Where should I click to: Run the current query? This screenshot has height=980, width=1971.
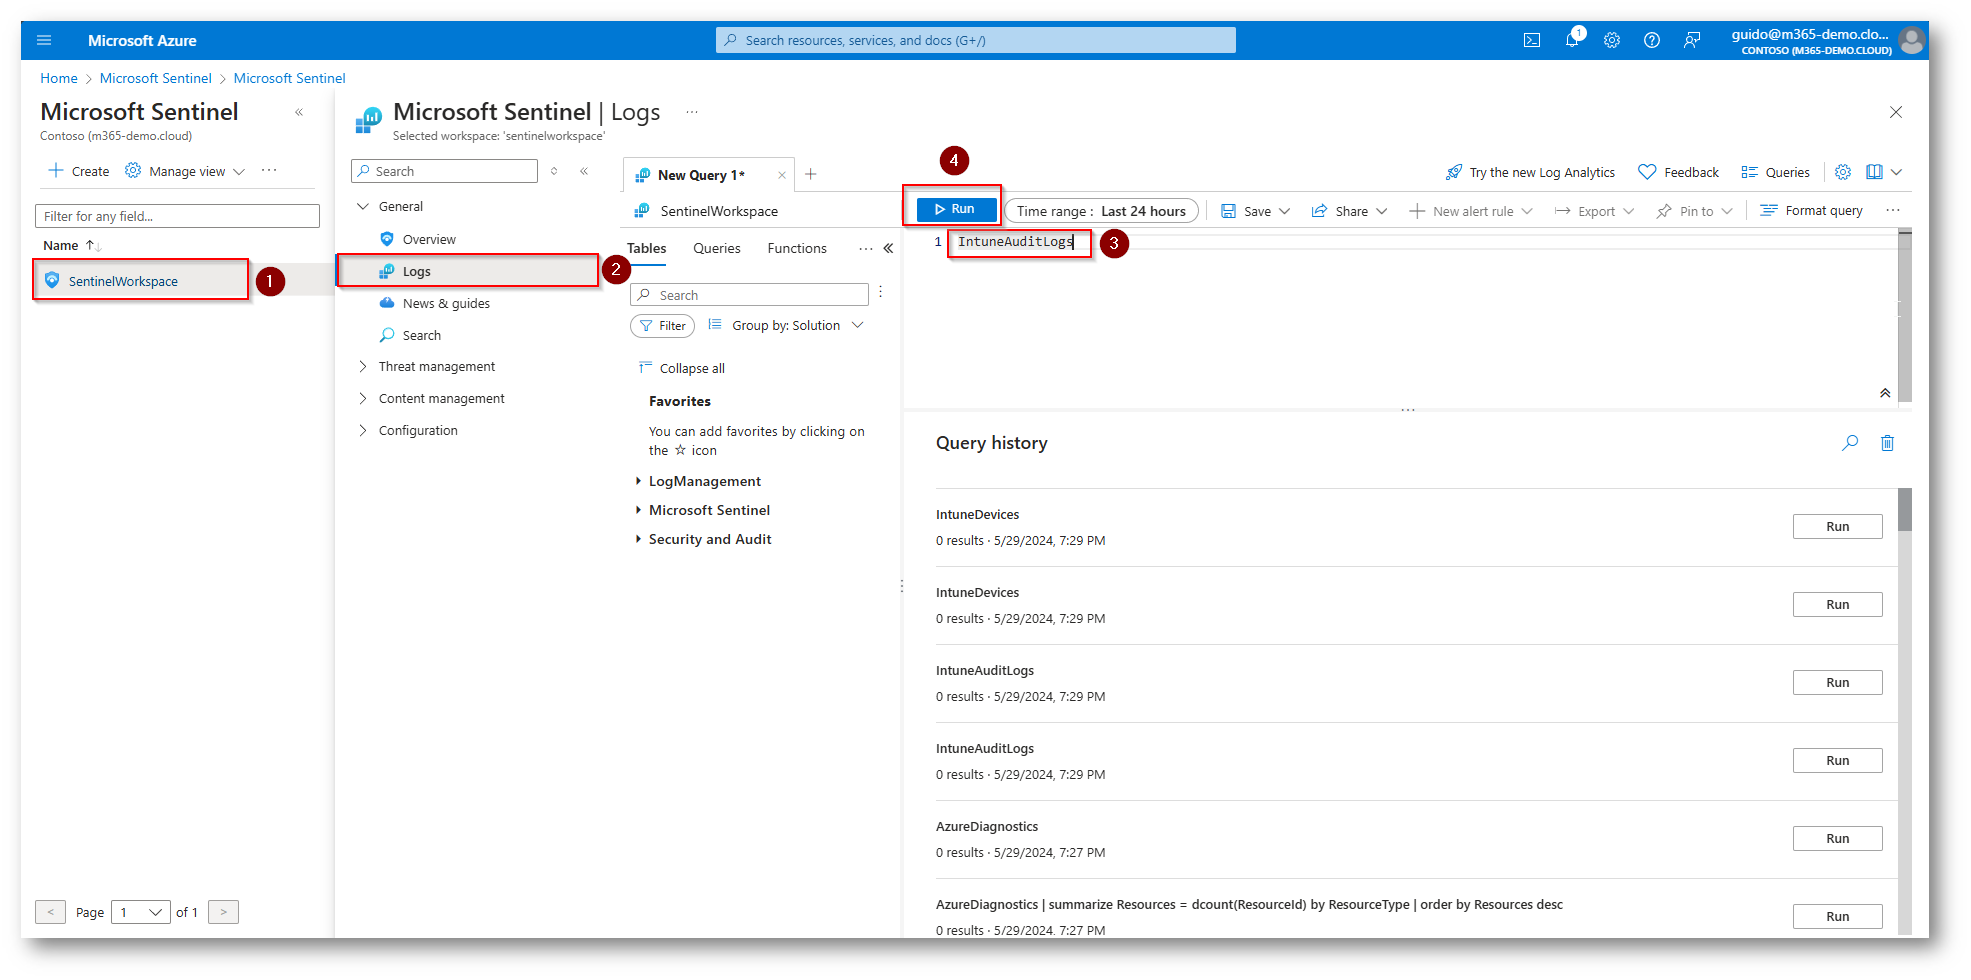(x=956, y=209)
